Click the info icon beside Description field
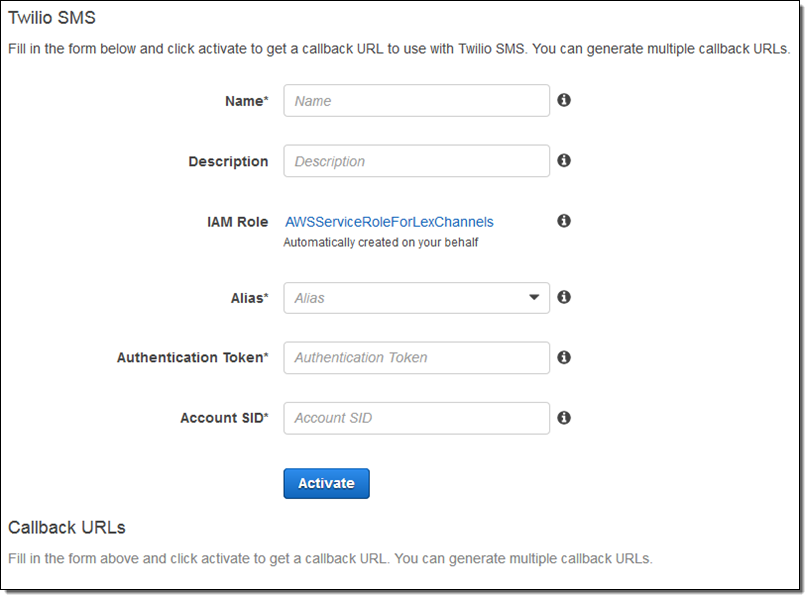 (564, 160)
